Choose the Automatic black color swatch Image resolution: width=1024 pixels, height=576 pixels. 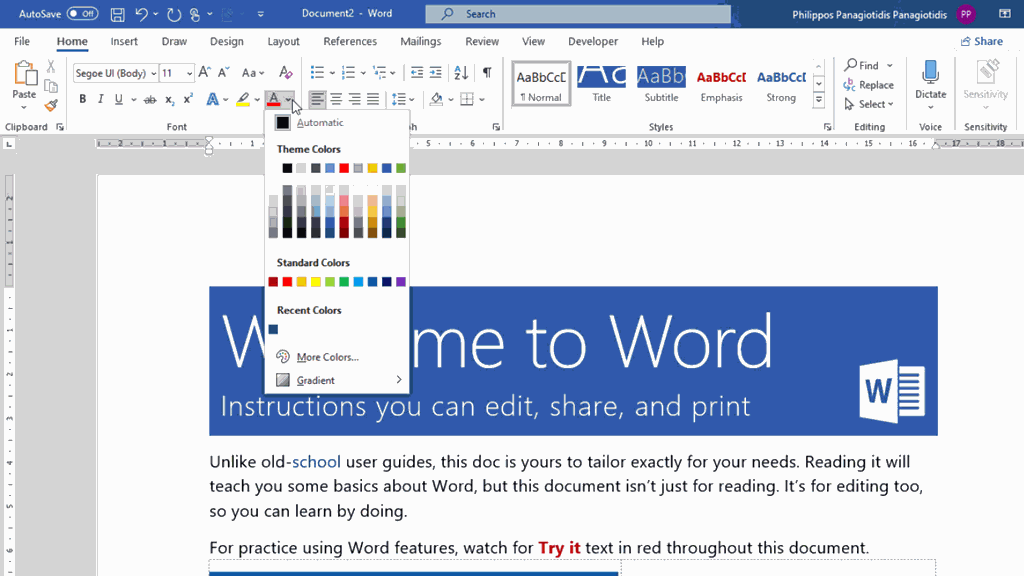(x=283, y=123)
